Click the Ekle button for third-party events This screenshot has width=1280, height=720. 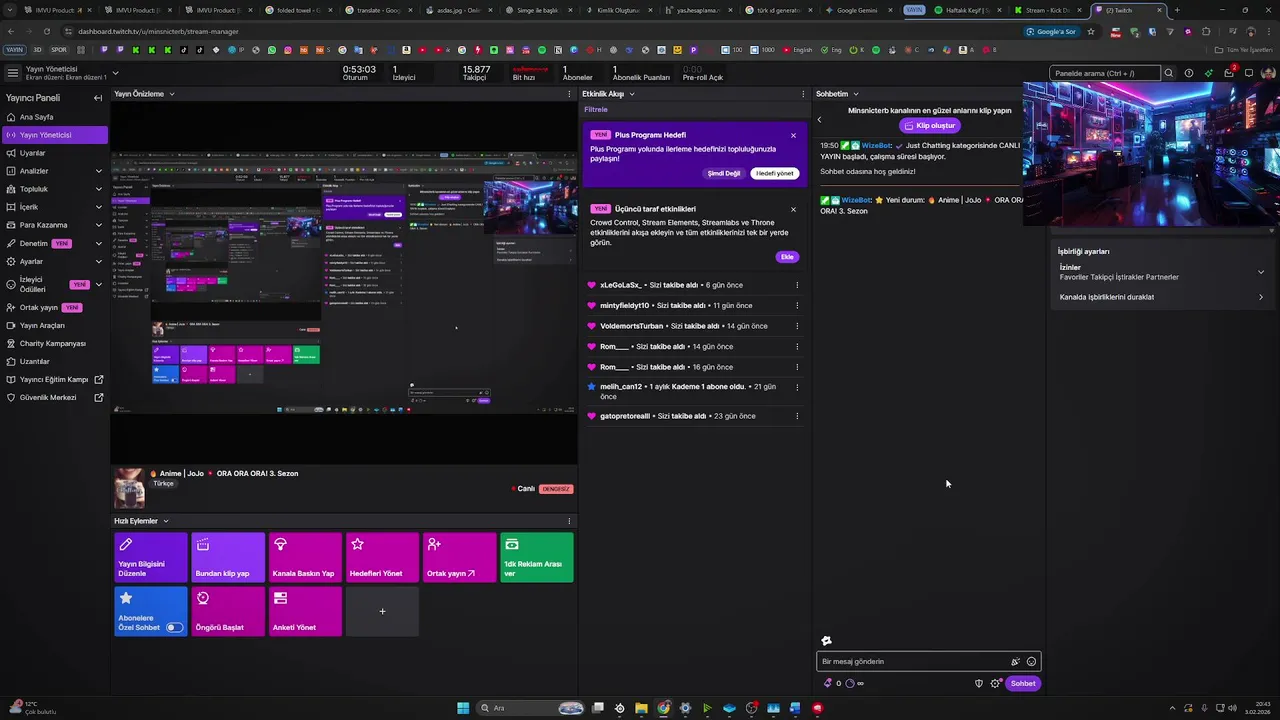(787, 257)
